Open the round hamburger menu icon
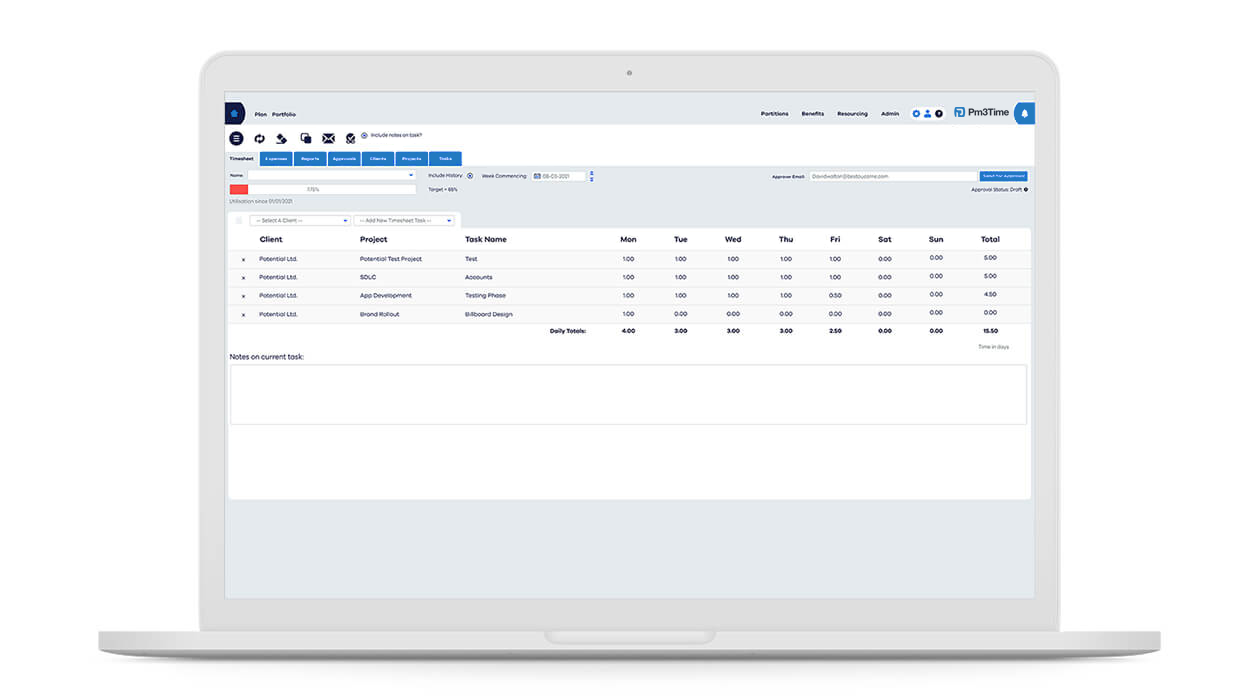 point(236,138)
